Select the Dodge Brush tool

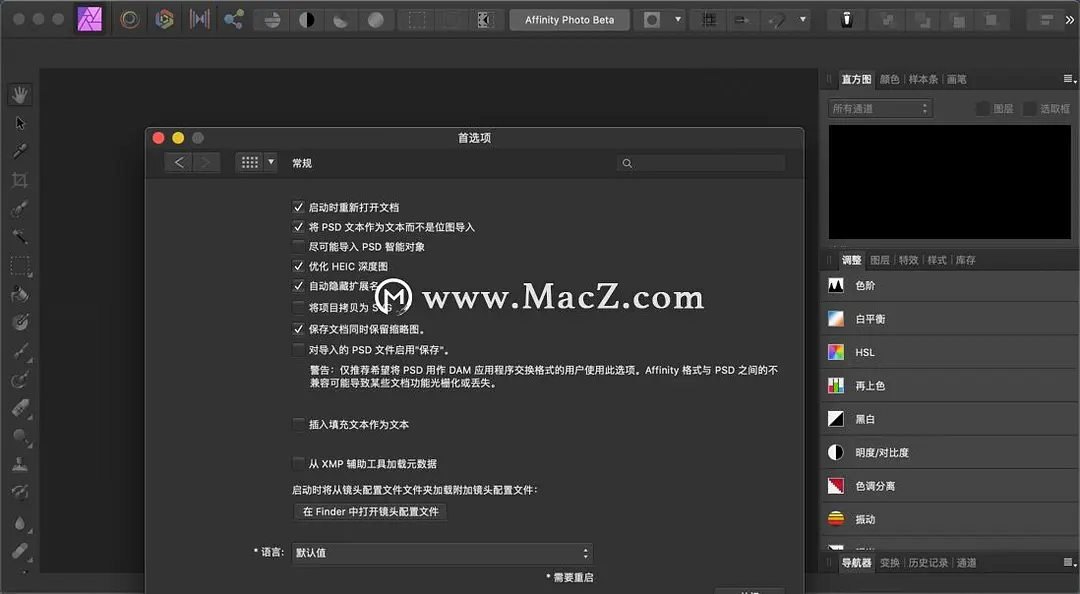click(x=20, y=437)
